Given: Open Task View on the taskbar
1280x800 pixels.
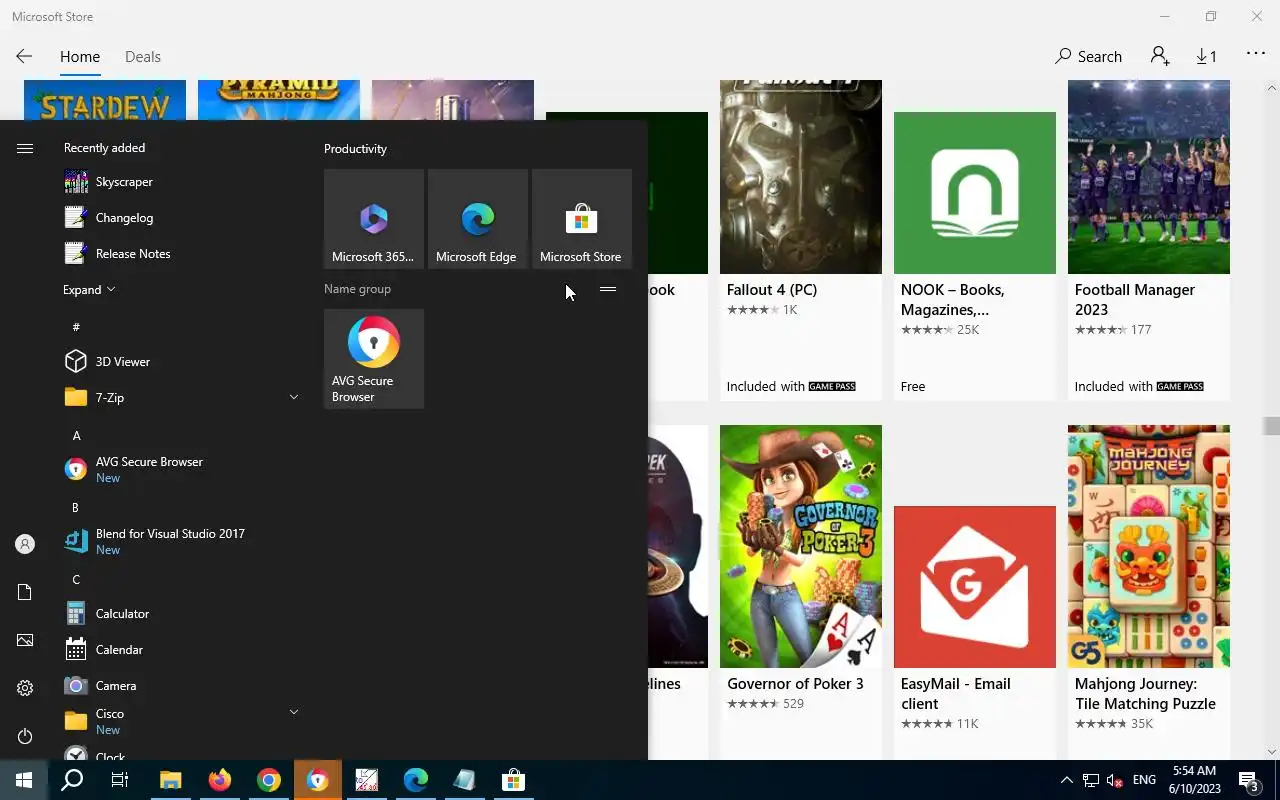Looking at the screenshot, I should click(x=120, y=780).
